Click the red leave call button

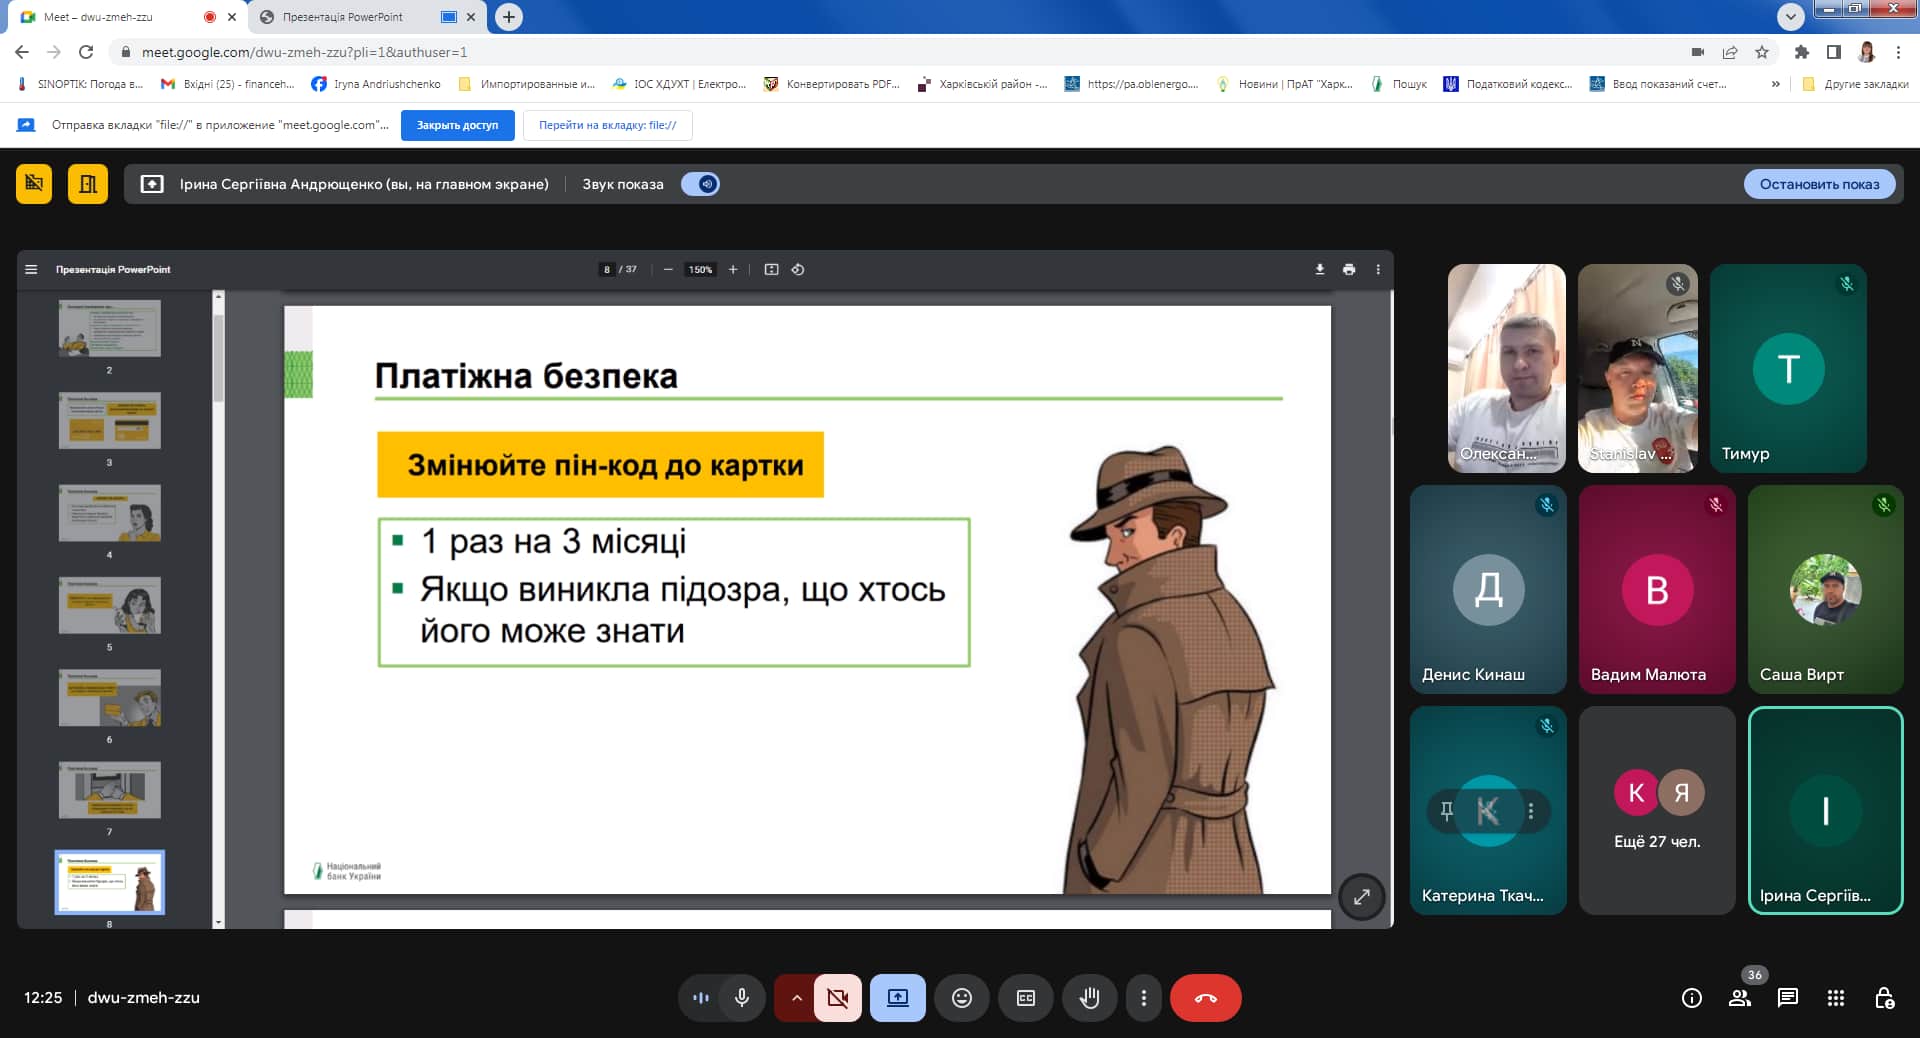tap(1205, 998)
